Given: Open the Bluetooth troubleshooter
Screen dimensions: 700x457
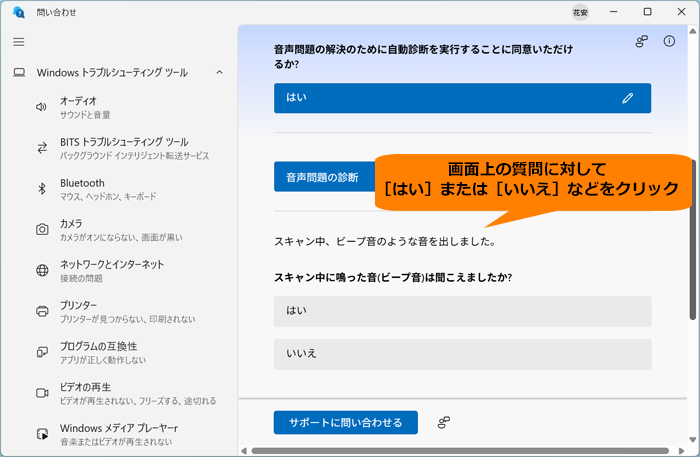Looking at the screenshot, I should point(121,189).
